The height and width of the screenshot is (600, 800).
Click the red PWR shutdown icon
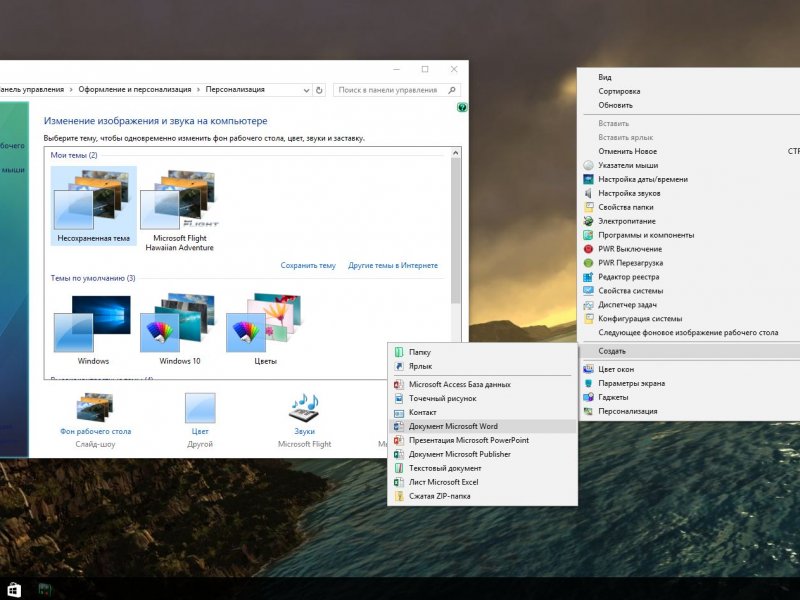pos(588,249)
